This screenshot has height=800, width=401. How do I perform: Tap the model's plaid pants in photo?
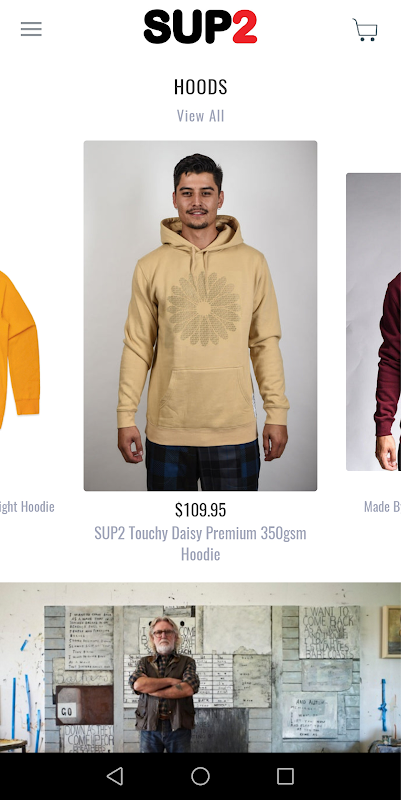pyautogui.click(x=203, y=464)
